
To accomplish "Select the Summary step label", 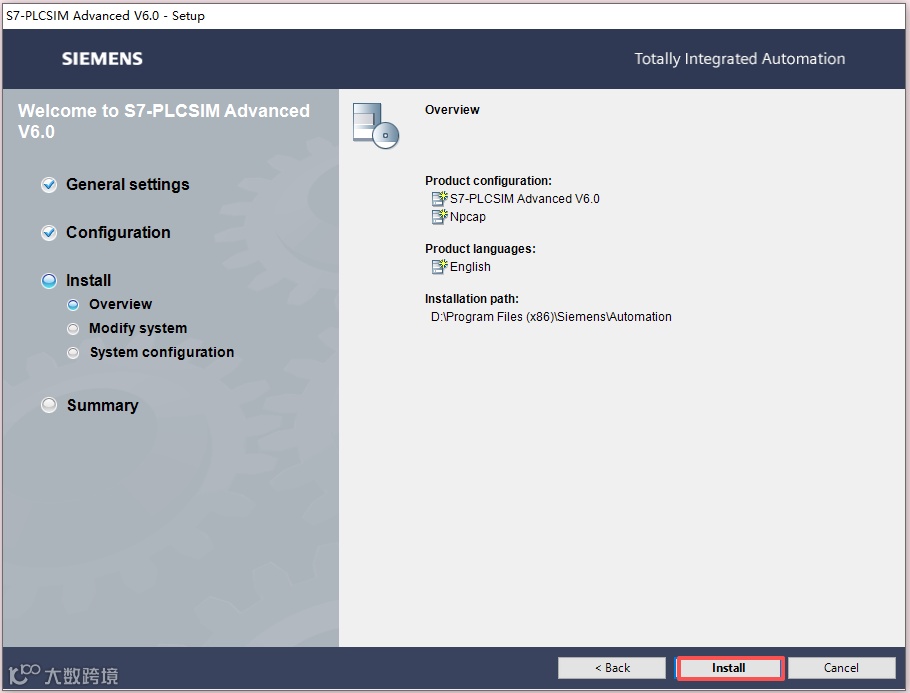I will 103,405.
